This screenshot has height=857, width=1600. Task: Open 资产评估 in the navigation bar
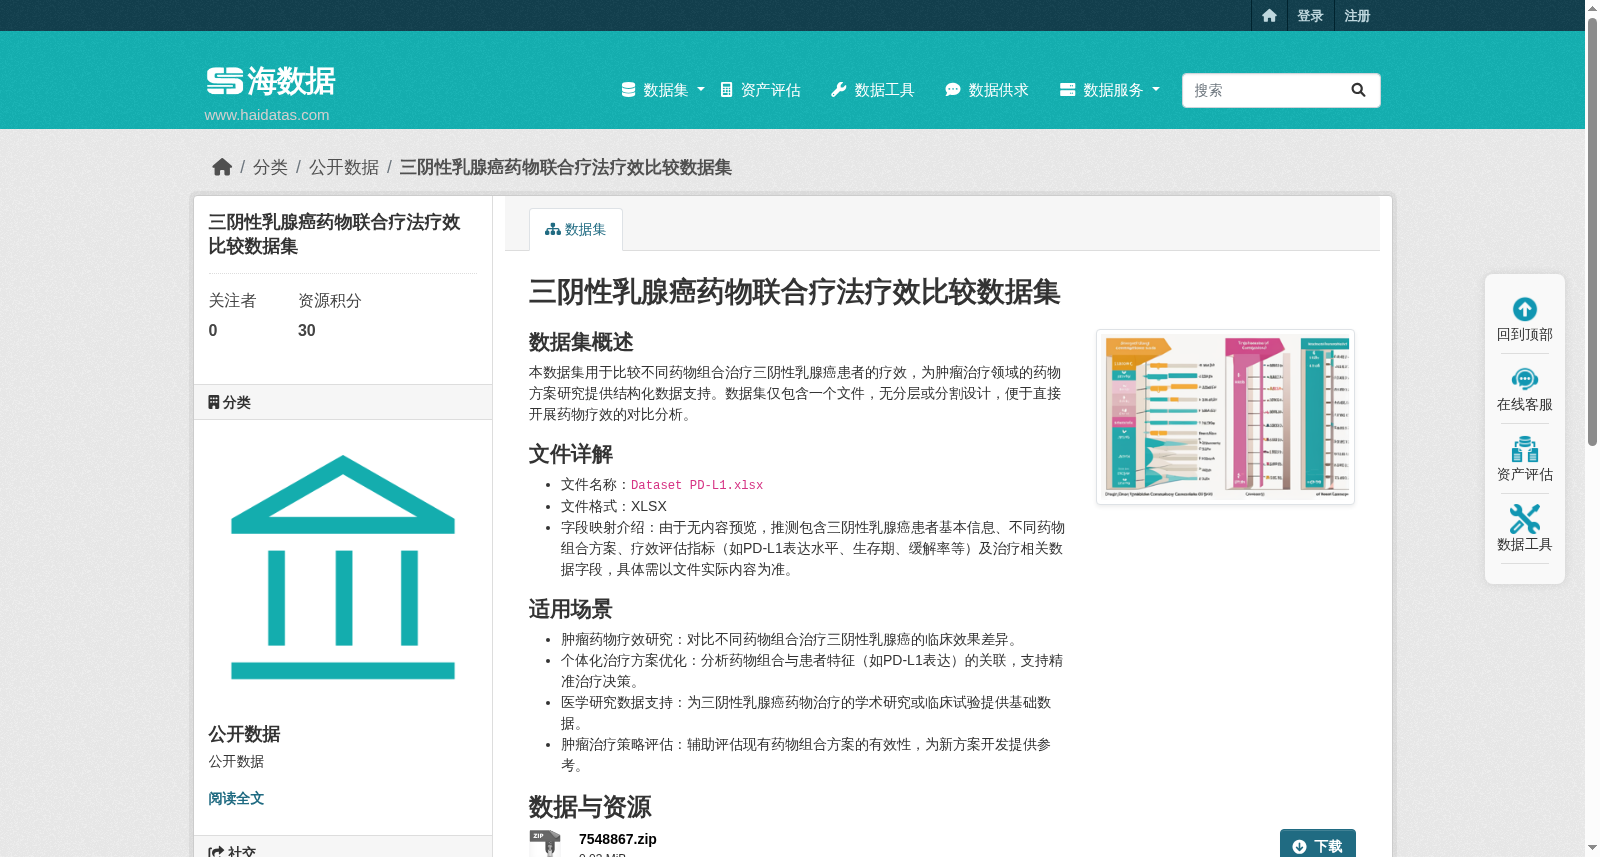point(760,90)
